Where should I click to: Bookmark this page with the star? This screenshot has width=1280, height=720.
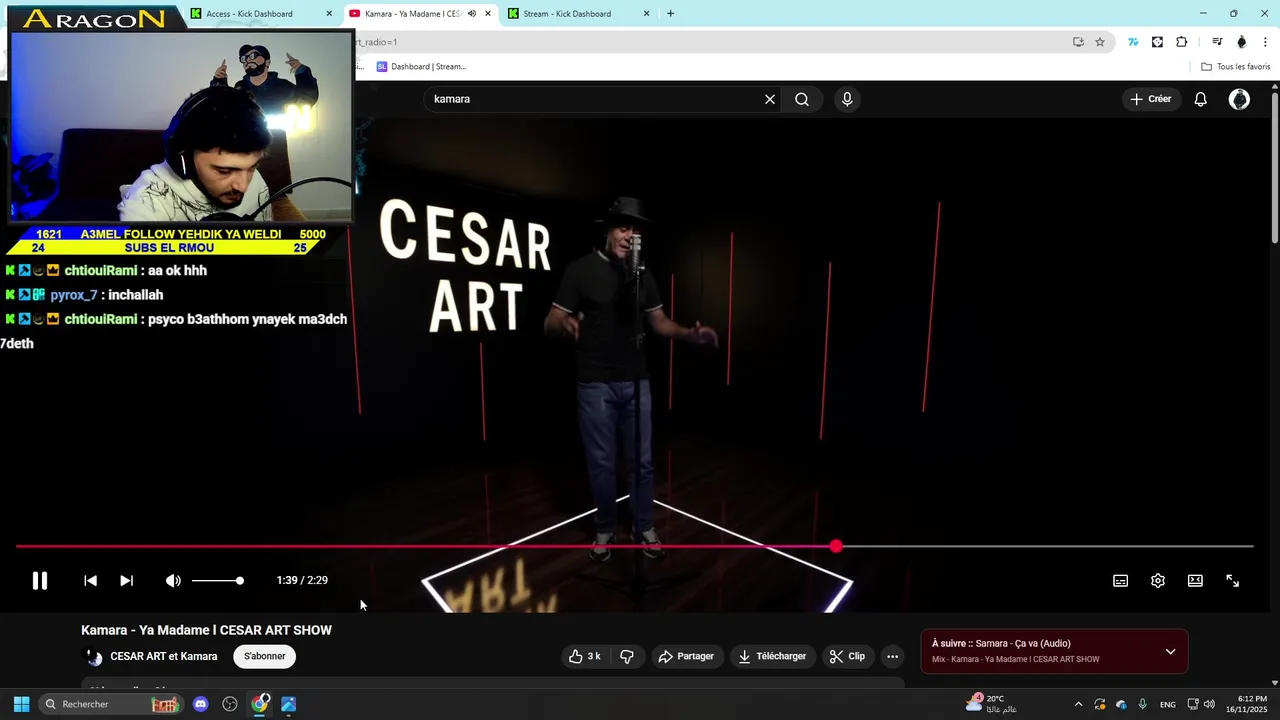click(1100, 42)
